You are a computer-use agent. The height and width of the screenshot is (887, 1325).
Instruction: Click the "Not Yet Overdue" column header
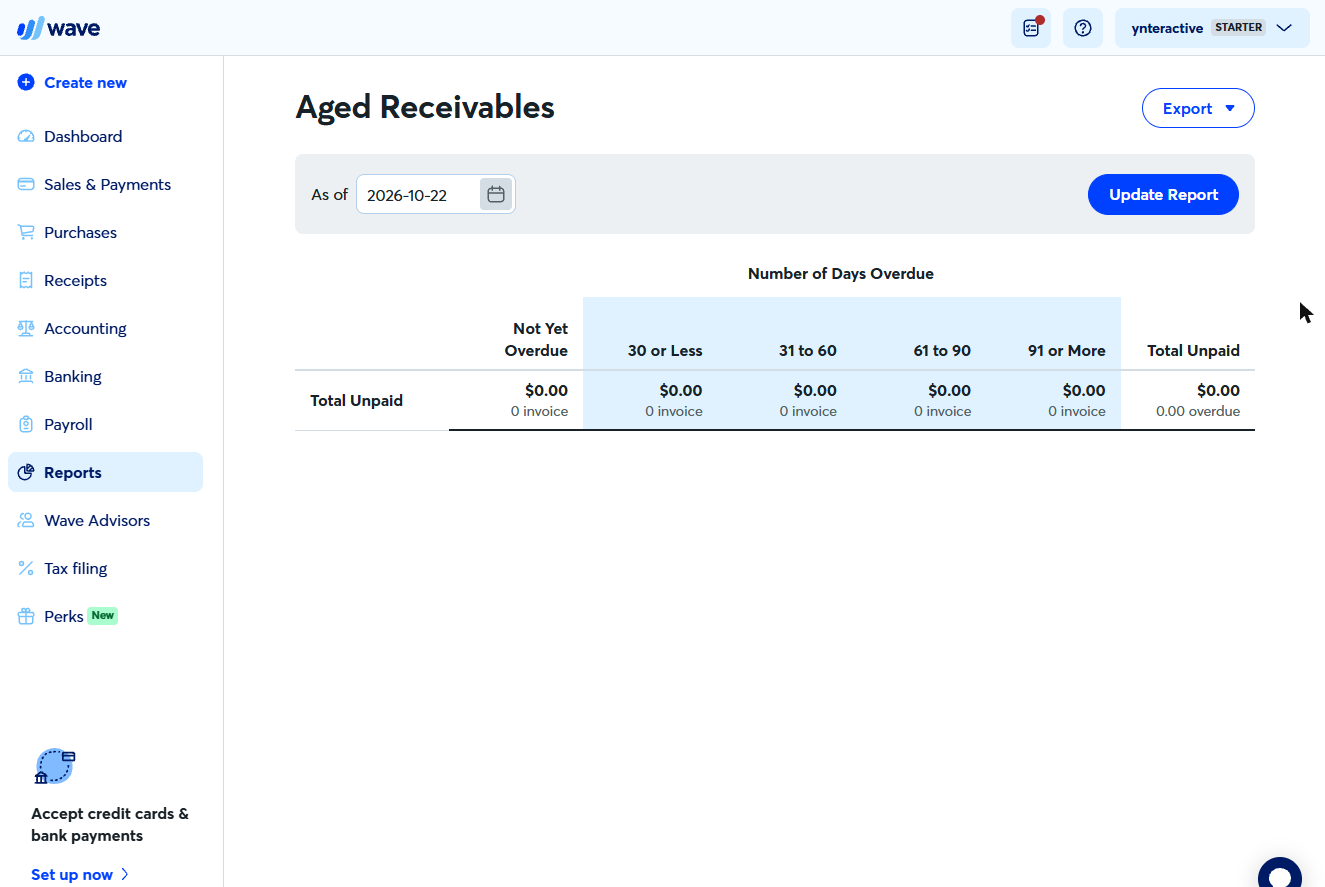click(536, 340)
